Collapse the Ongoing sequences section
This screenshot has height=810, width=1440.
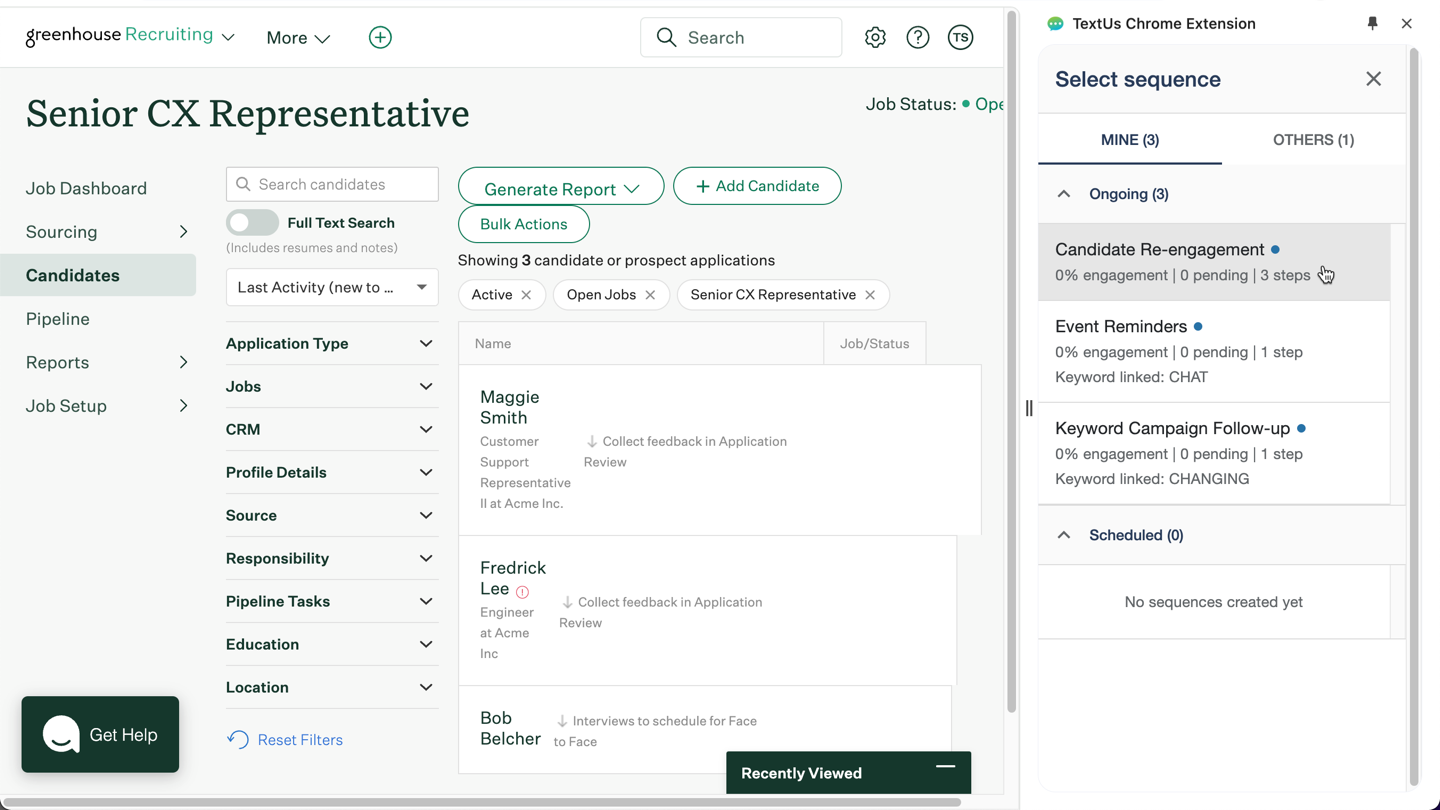(1064, 194)
